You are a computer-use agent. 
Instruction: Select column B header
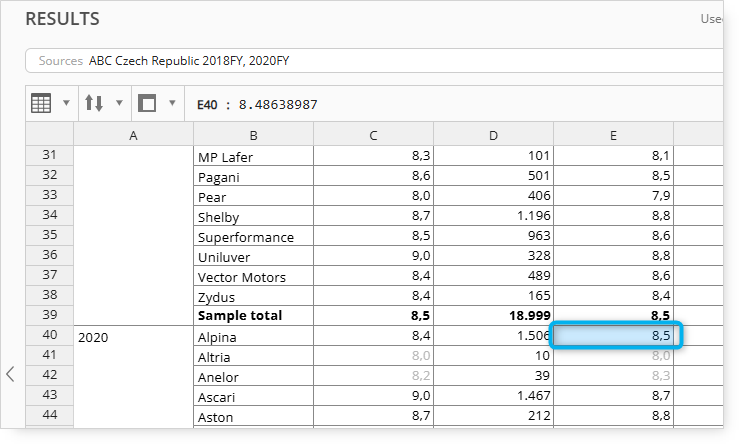coord(254,136)
